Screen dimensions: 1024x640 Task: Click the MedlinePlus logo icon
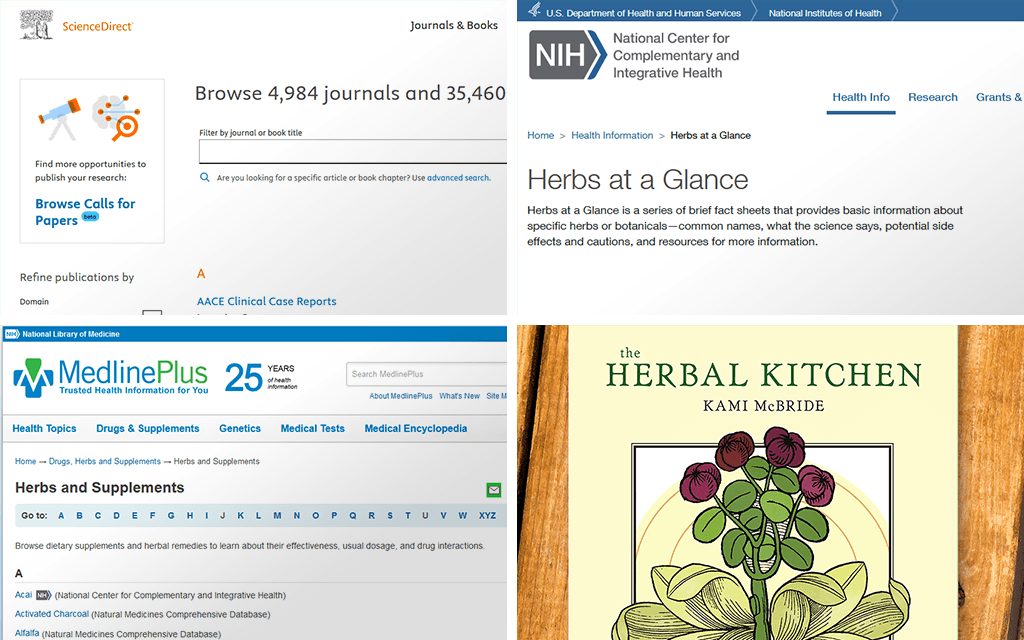click(x=34, y=379)
